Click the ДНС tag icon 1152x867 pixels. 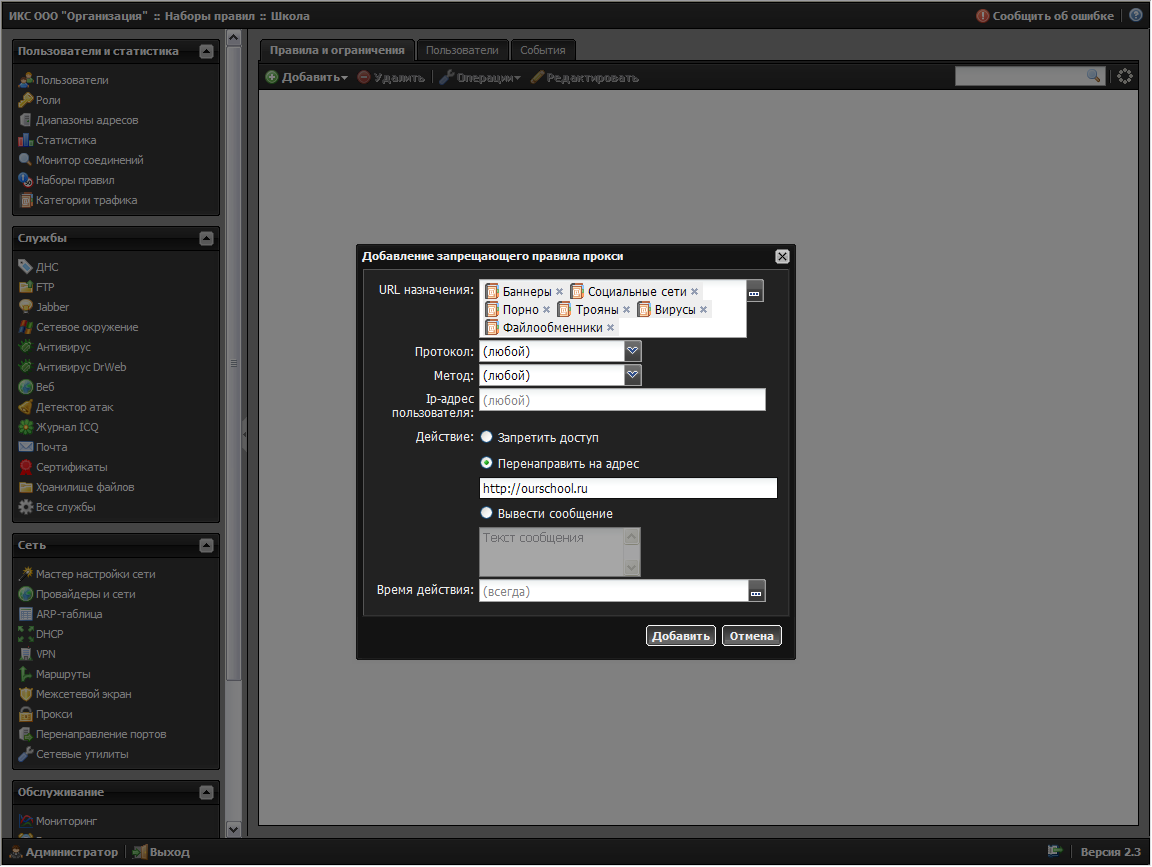(x=26, y=267)
